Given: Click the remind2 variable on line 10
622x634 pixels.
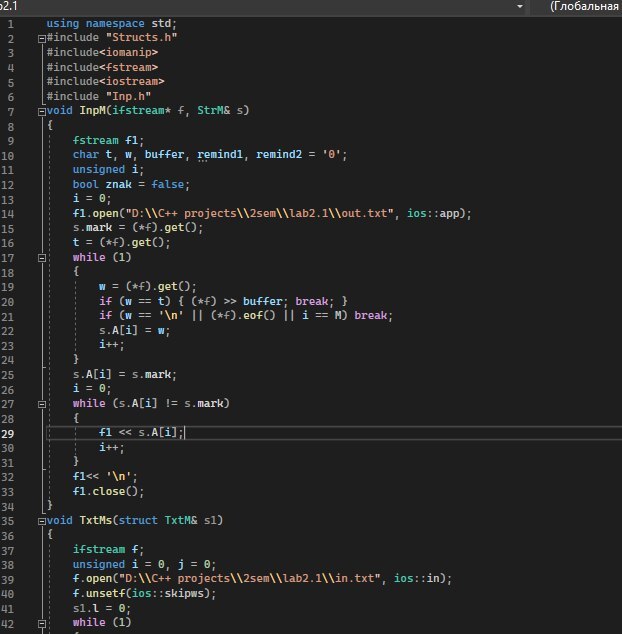Looking at the screenshot, I should pos(279,154).
